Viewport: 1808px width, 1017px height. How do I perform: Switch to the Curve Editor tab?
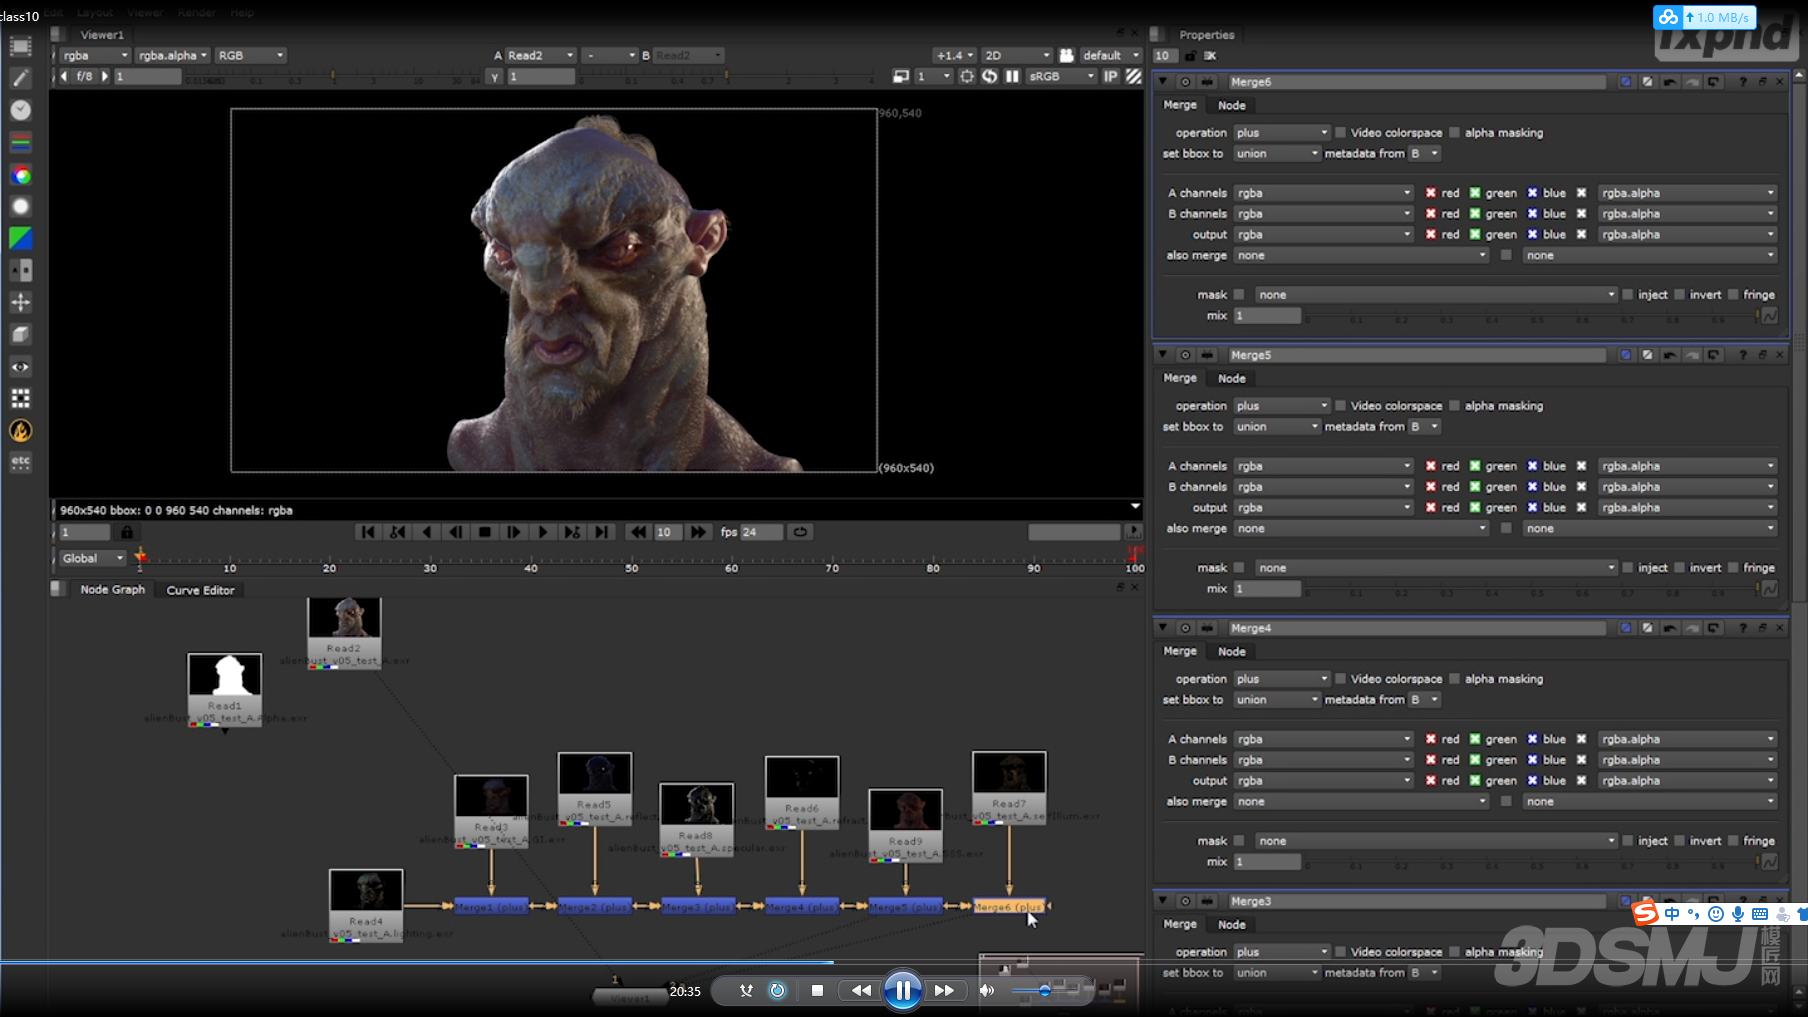(200, 590)
